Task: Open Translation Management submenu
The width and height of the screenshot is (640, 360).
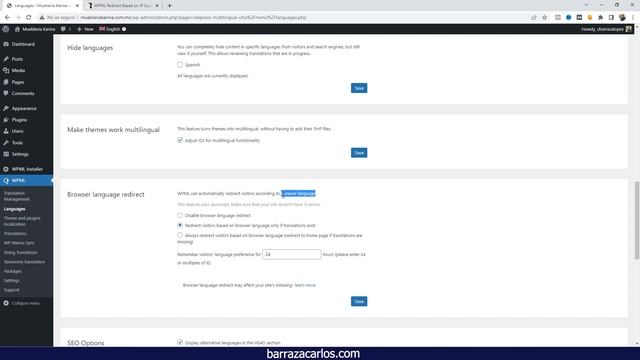Action: (x=16, y=196)
